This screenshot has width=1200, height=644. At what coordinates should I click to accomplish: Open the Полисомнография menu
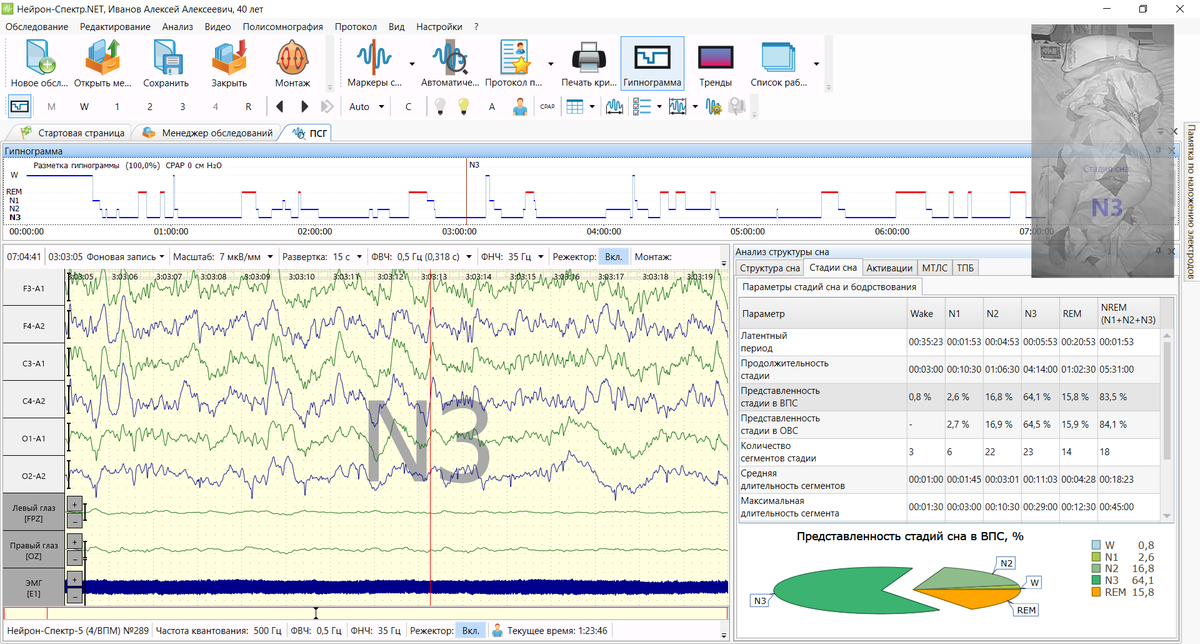tap(282, 26)
